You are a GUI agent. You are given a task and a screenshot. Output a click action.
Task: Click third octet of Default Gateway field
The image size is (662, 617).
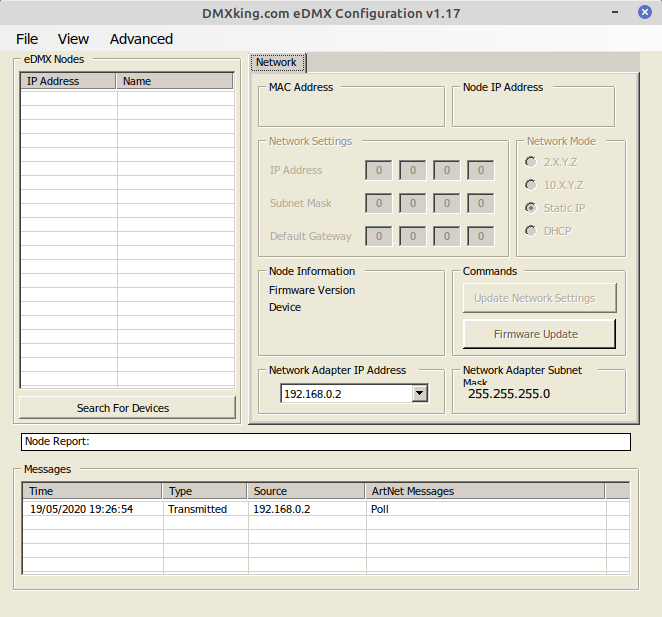[447, 236]
